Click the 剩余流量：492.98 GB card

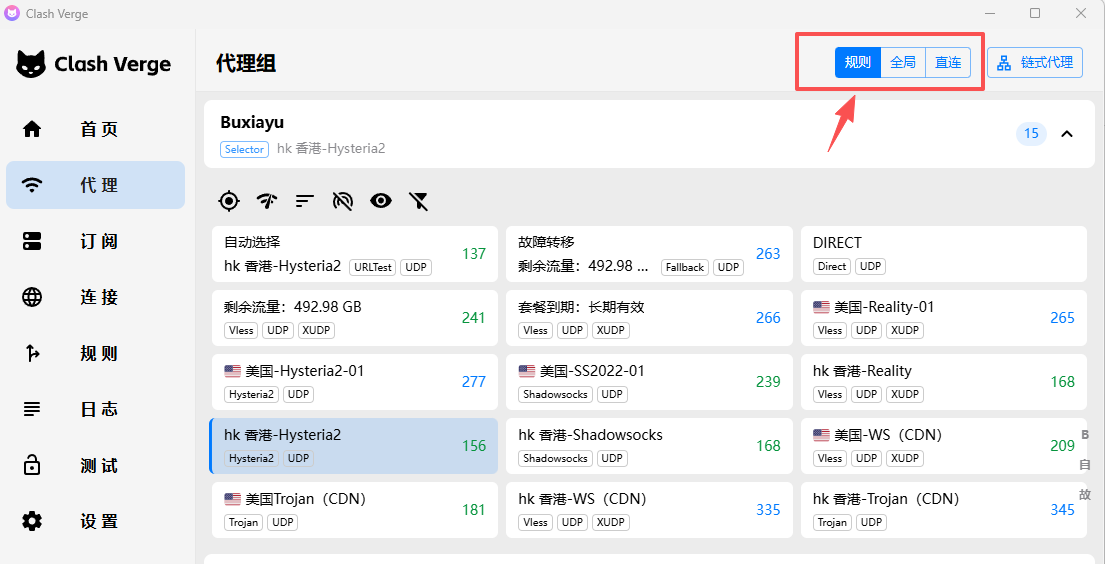coord(354,318)
